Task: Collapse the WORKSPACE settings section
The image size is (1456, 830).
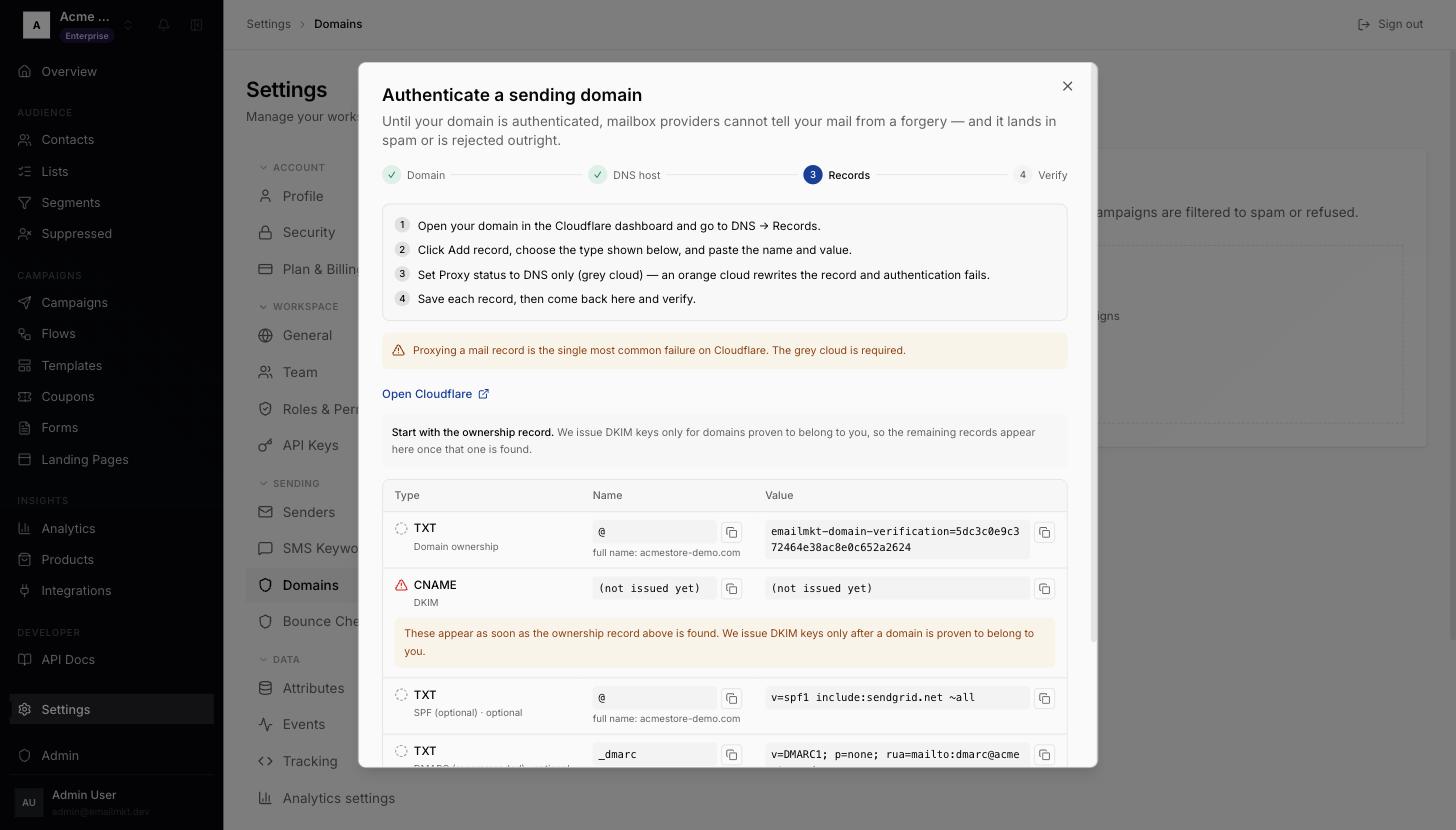Action: 298,306
